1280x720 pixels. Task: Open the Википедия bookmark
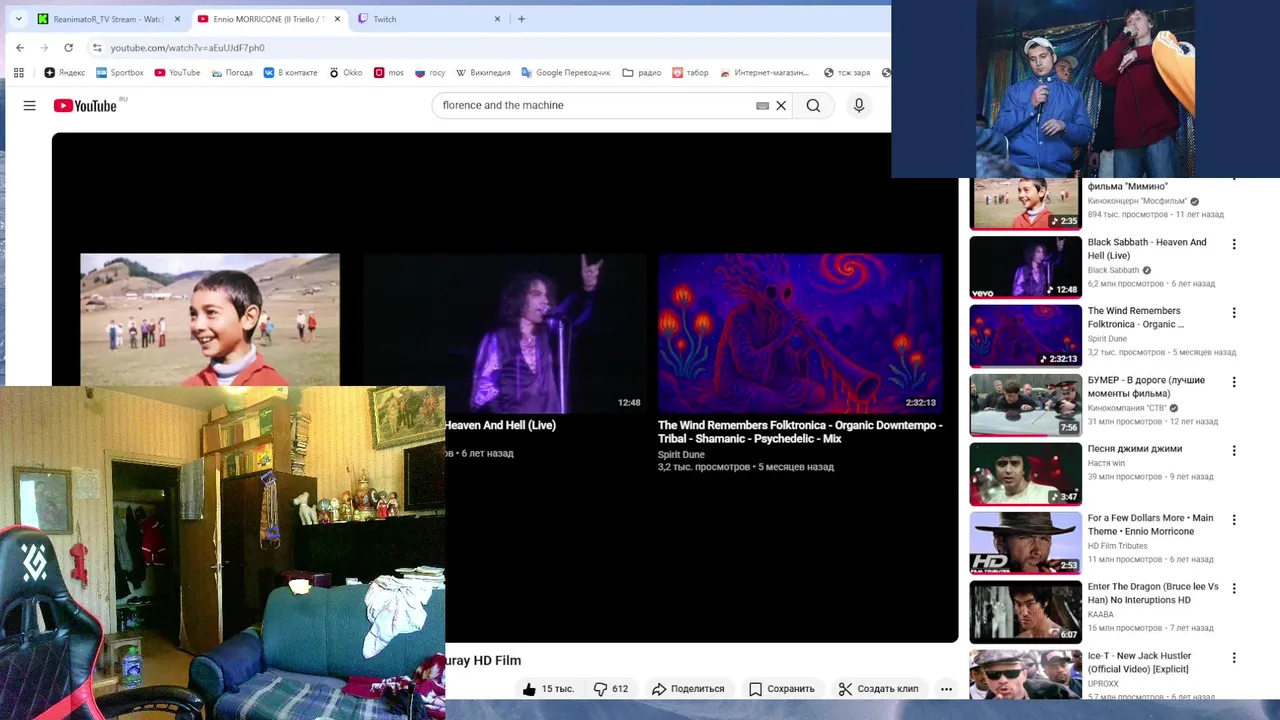pos(483,72)
